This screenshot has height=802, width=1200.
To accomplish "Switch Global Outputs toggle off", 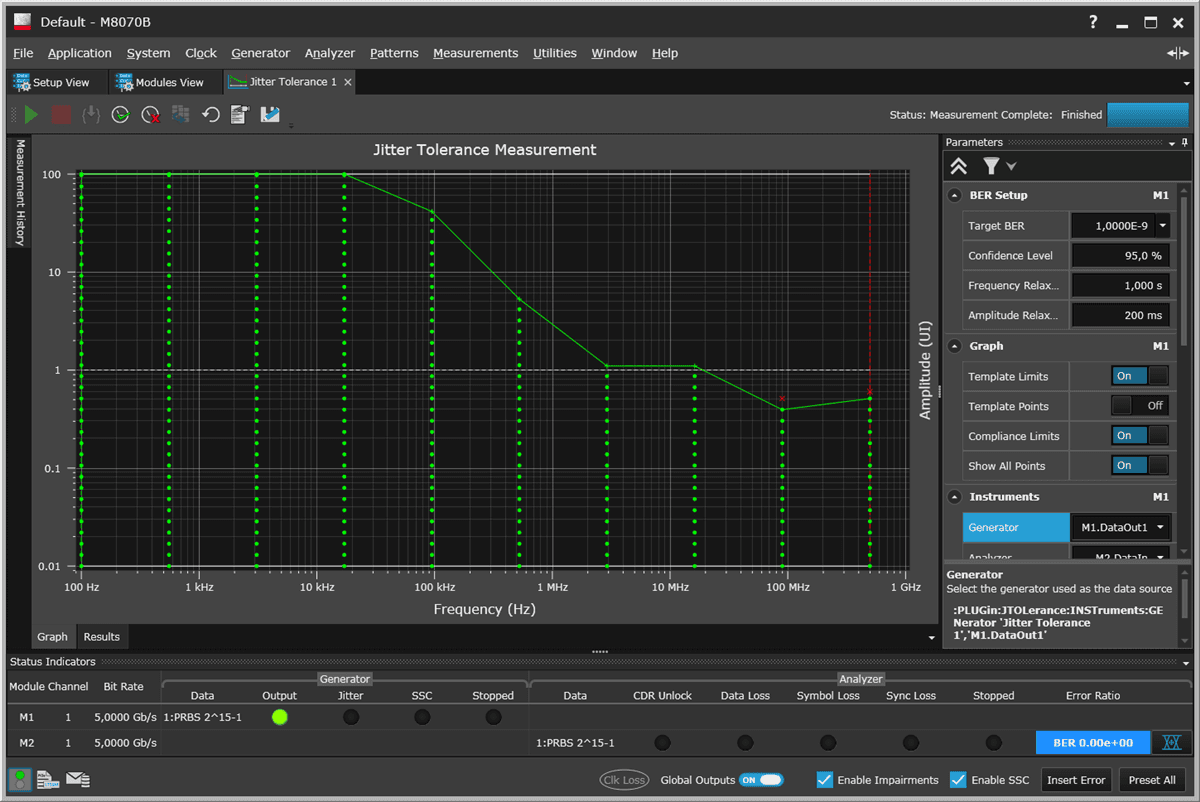I will tap(761, 779).
